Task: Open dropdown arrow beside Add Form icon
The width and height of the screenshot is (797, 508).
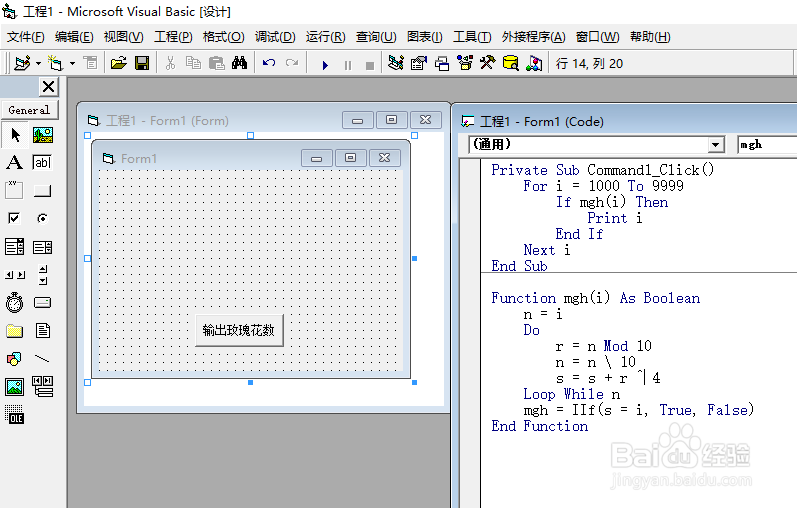Action: tap(72, 64)
